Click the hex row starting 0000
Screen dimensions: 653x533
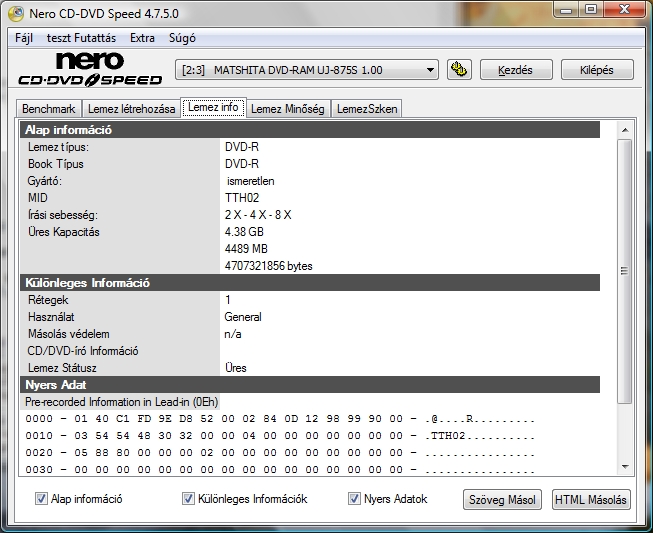tap(280, 419)
